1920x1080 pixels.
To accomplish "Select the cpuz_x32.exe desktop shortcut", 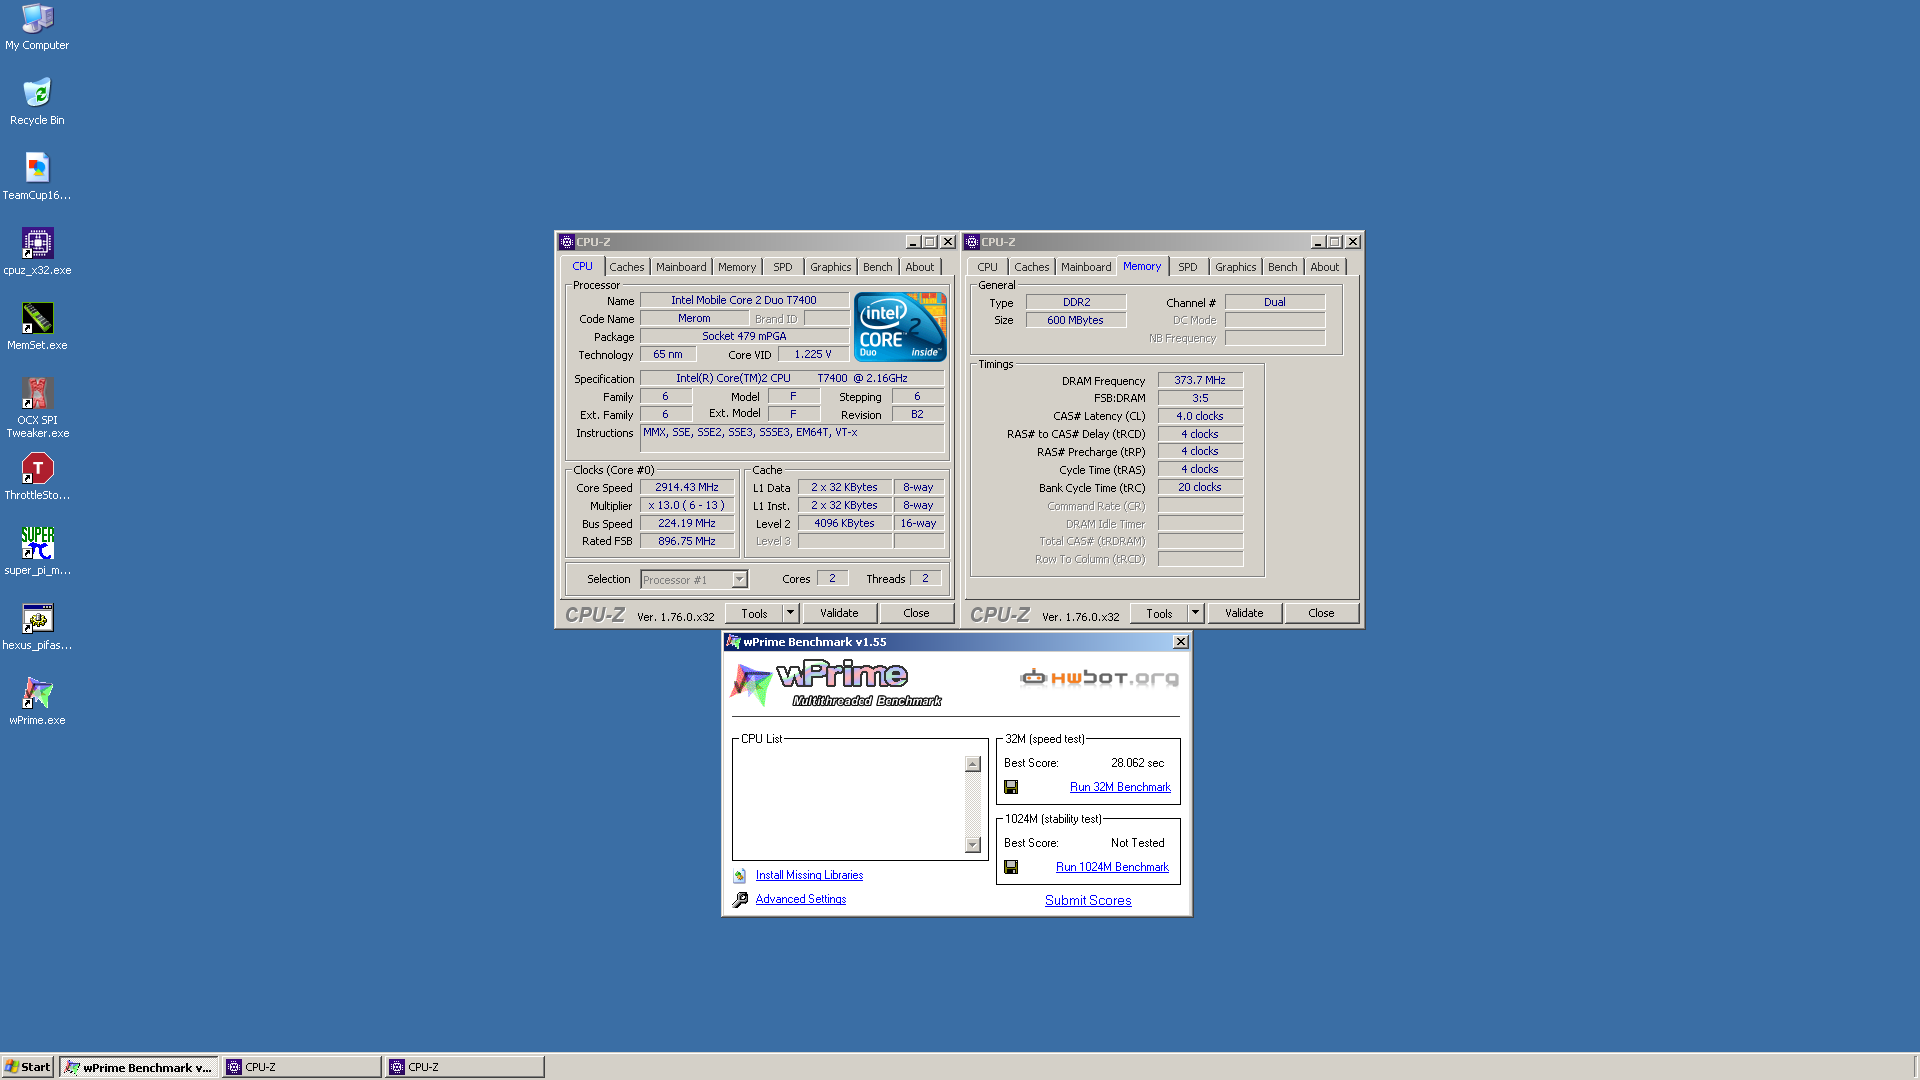I will [37, 251].
